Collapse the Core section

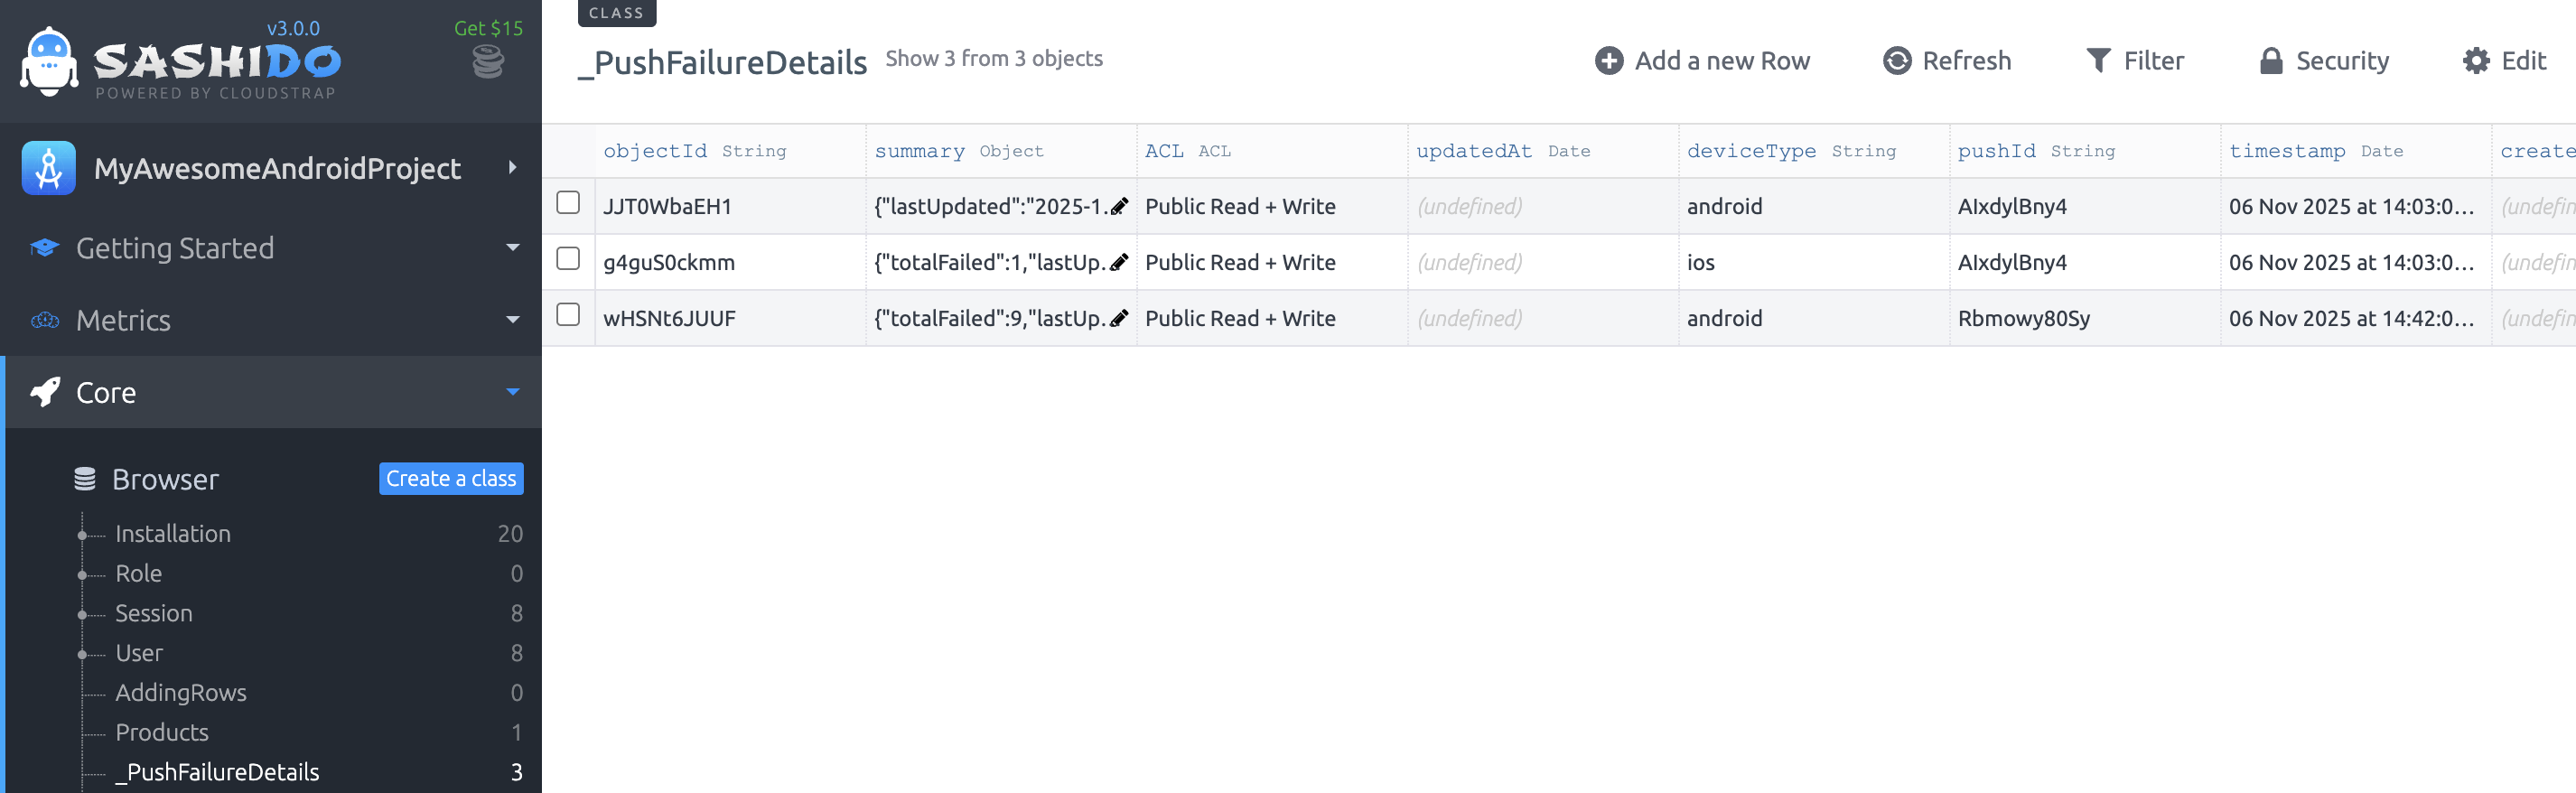(512, 392)
